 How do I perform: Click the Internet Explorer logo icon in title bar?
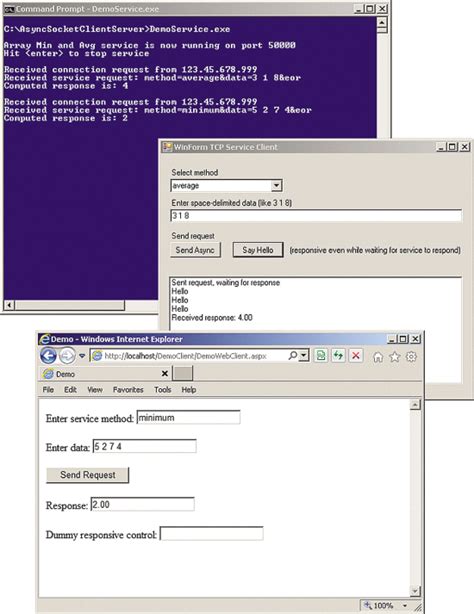point(45,339)
